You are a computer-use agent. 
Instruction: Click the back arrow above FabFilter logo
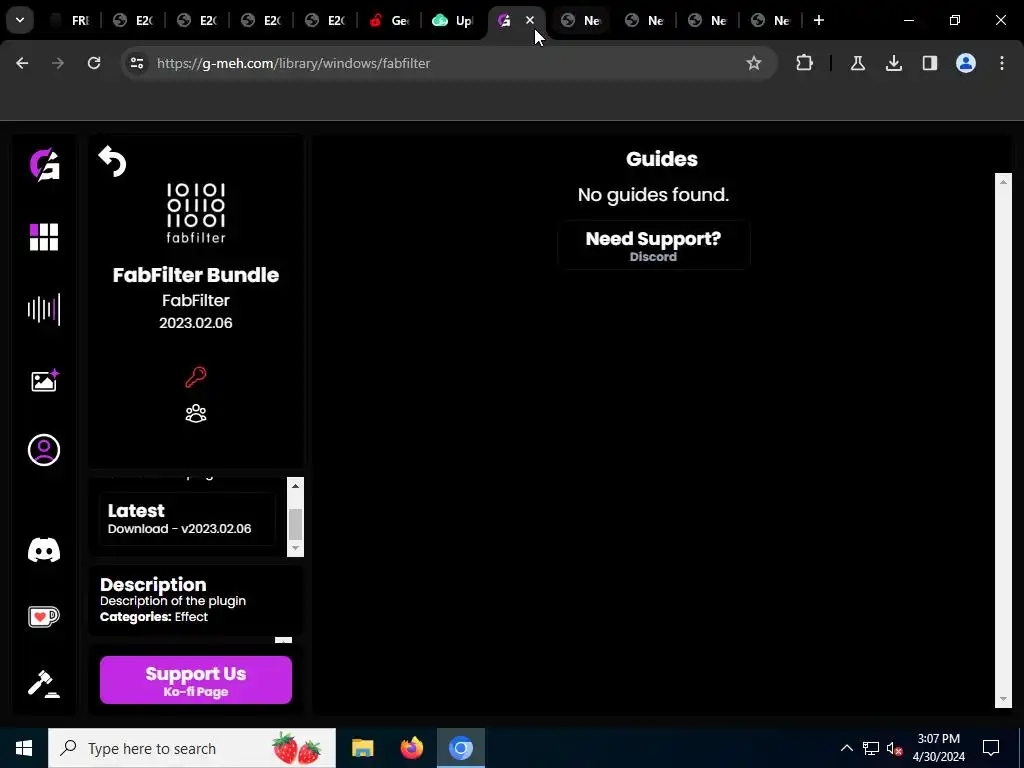point(112,161)
